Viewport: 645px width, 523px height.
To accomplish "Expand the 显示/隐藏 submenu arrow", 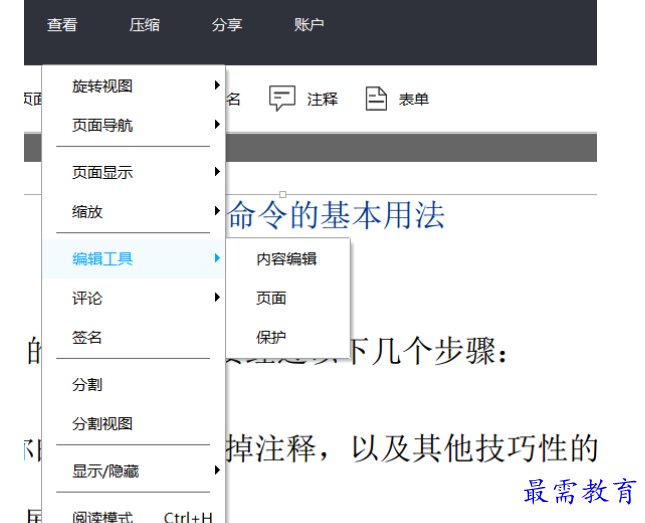I will (217, 470).
